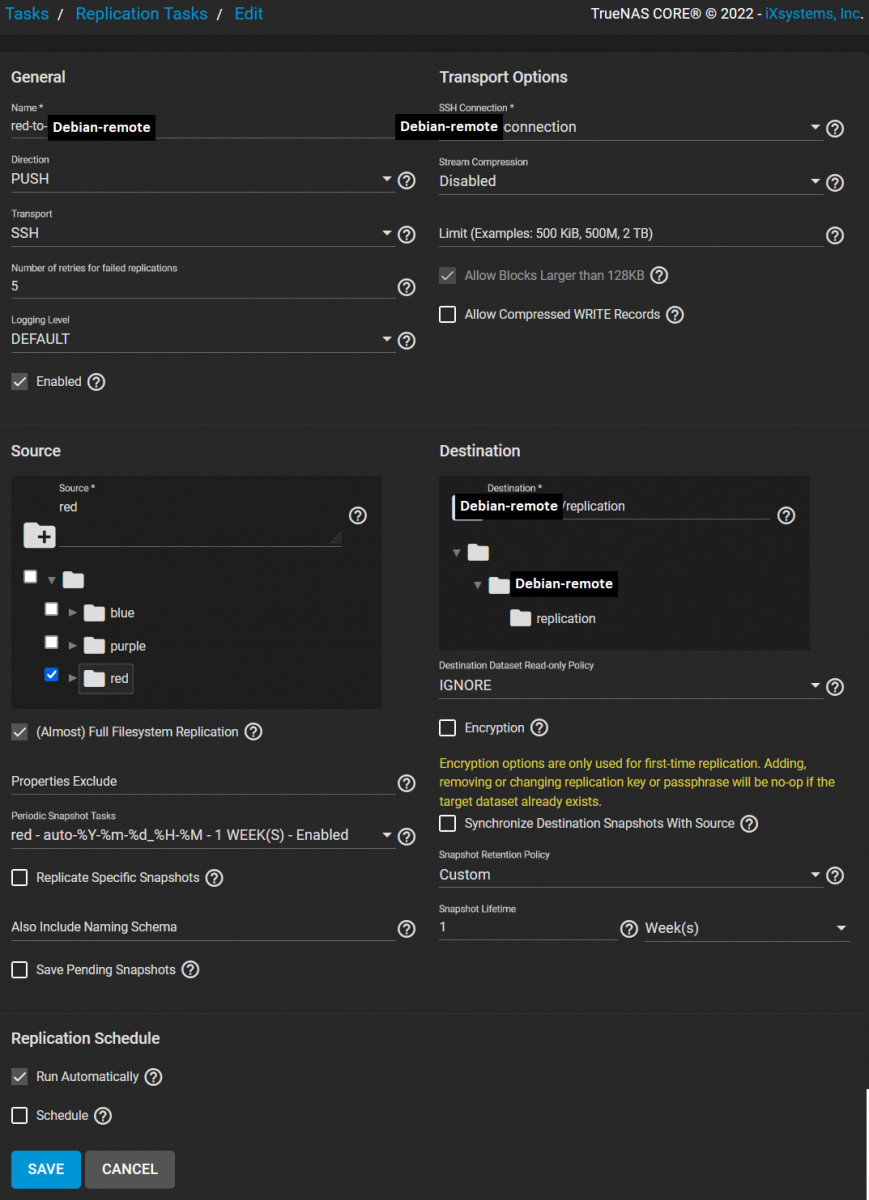Show help for Properties Exclude
This screenshot has height=1200, width=869.
point(406,783)
